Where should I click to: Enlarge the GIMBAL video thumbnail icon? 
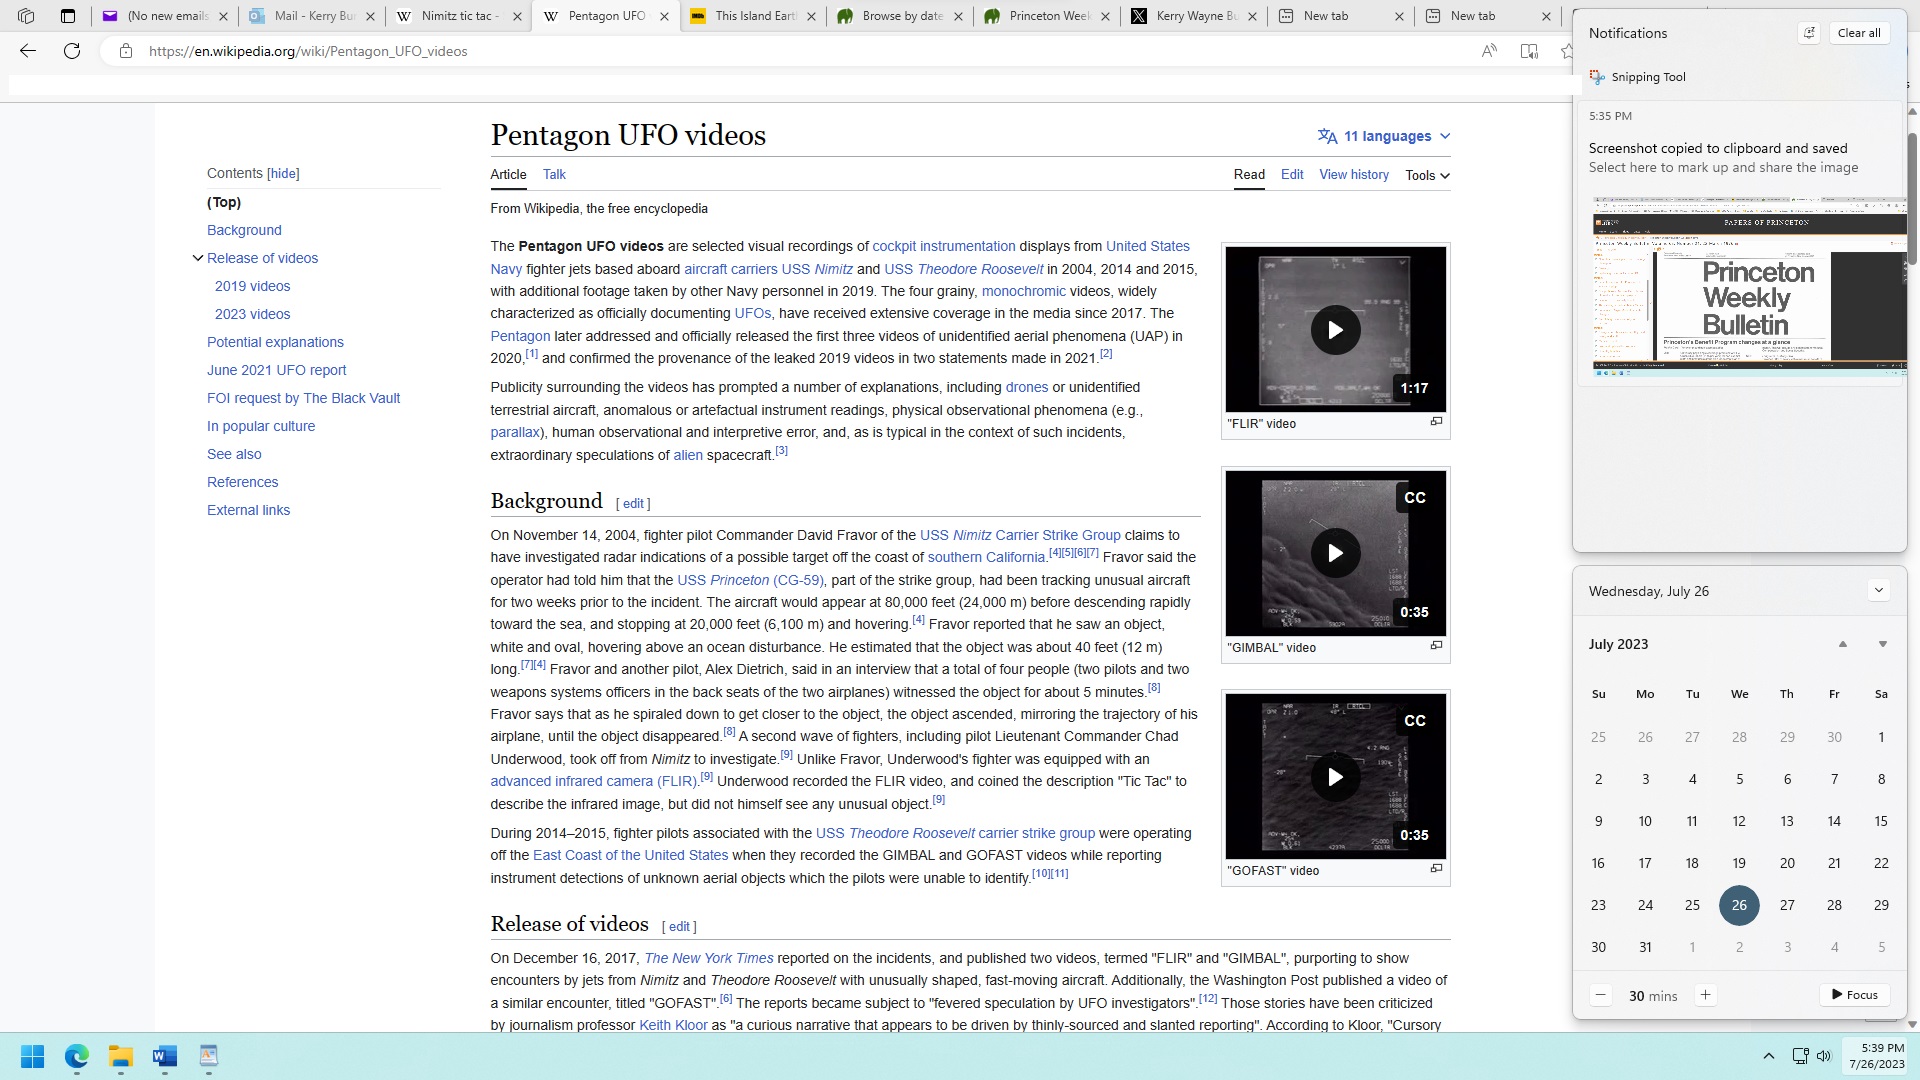[1436, 646]
